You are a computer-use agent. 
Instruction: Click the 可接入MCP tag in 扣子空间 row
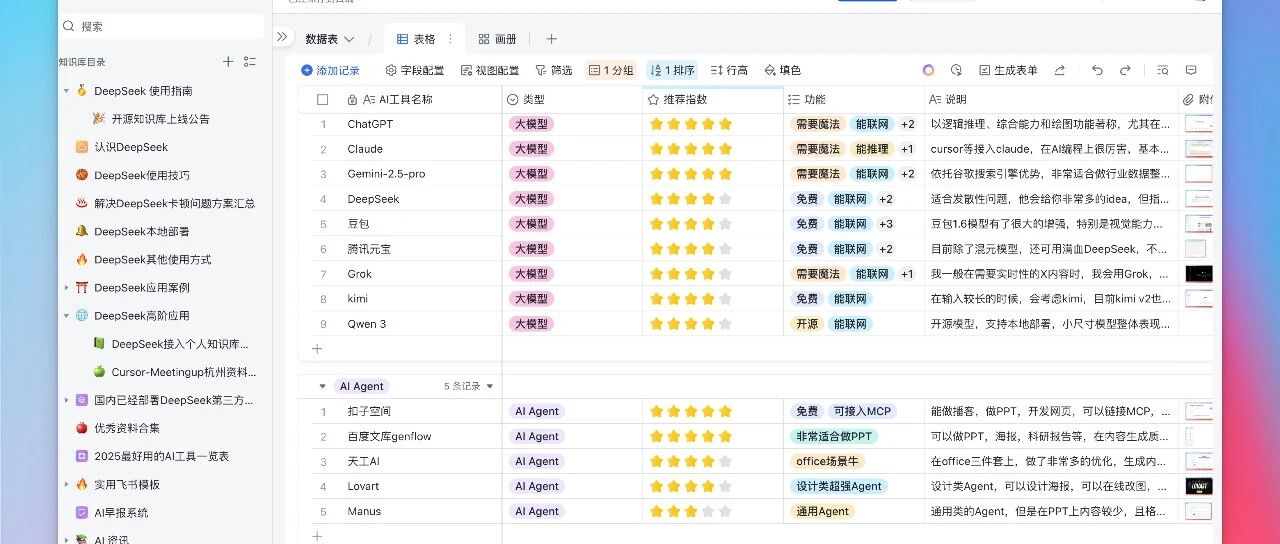pos(861,411)
